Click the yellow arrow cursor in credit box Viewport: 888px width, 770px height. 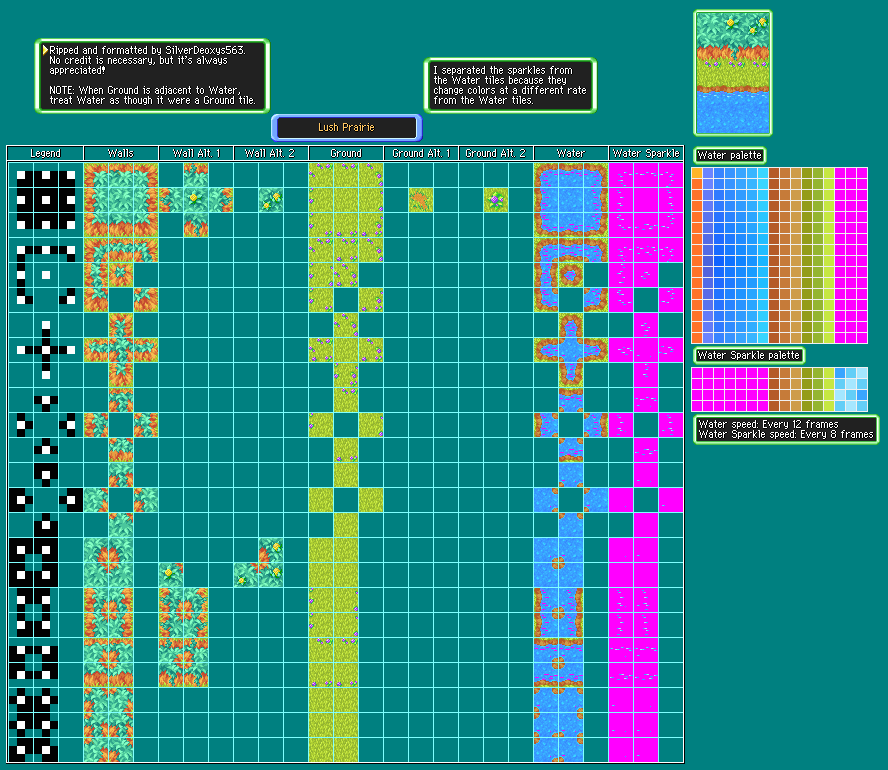point(45,50)
